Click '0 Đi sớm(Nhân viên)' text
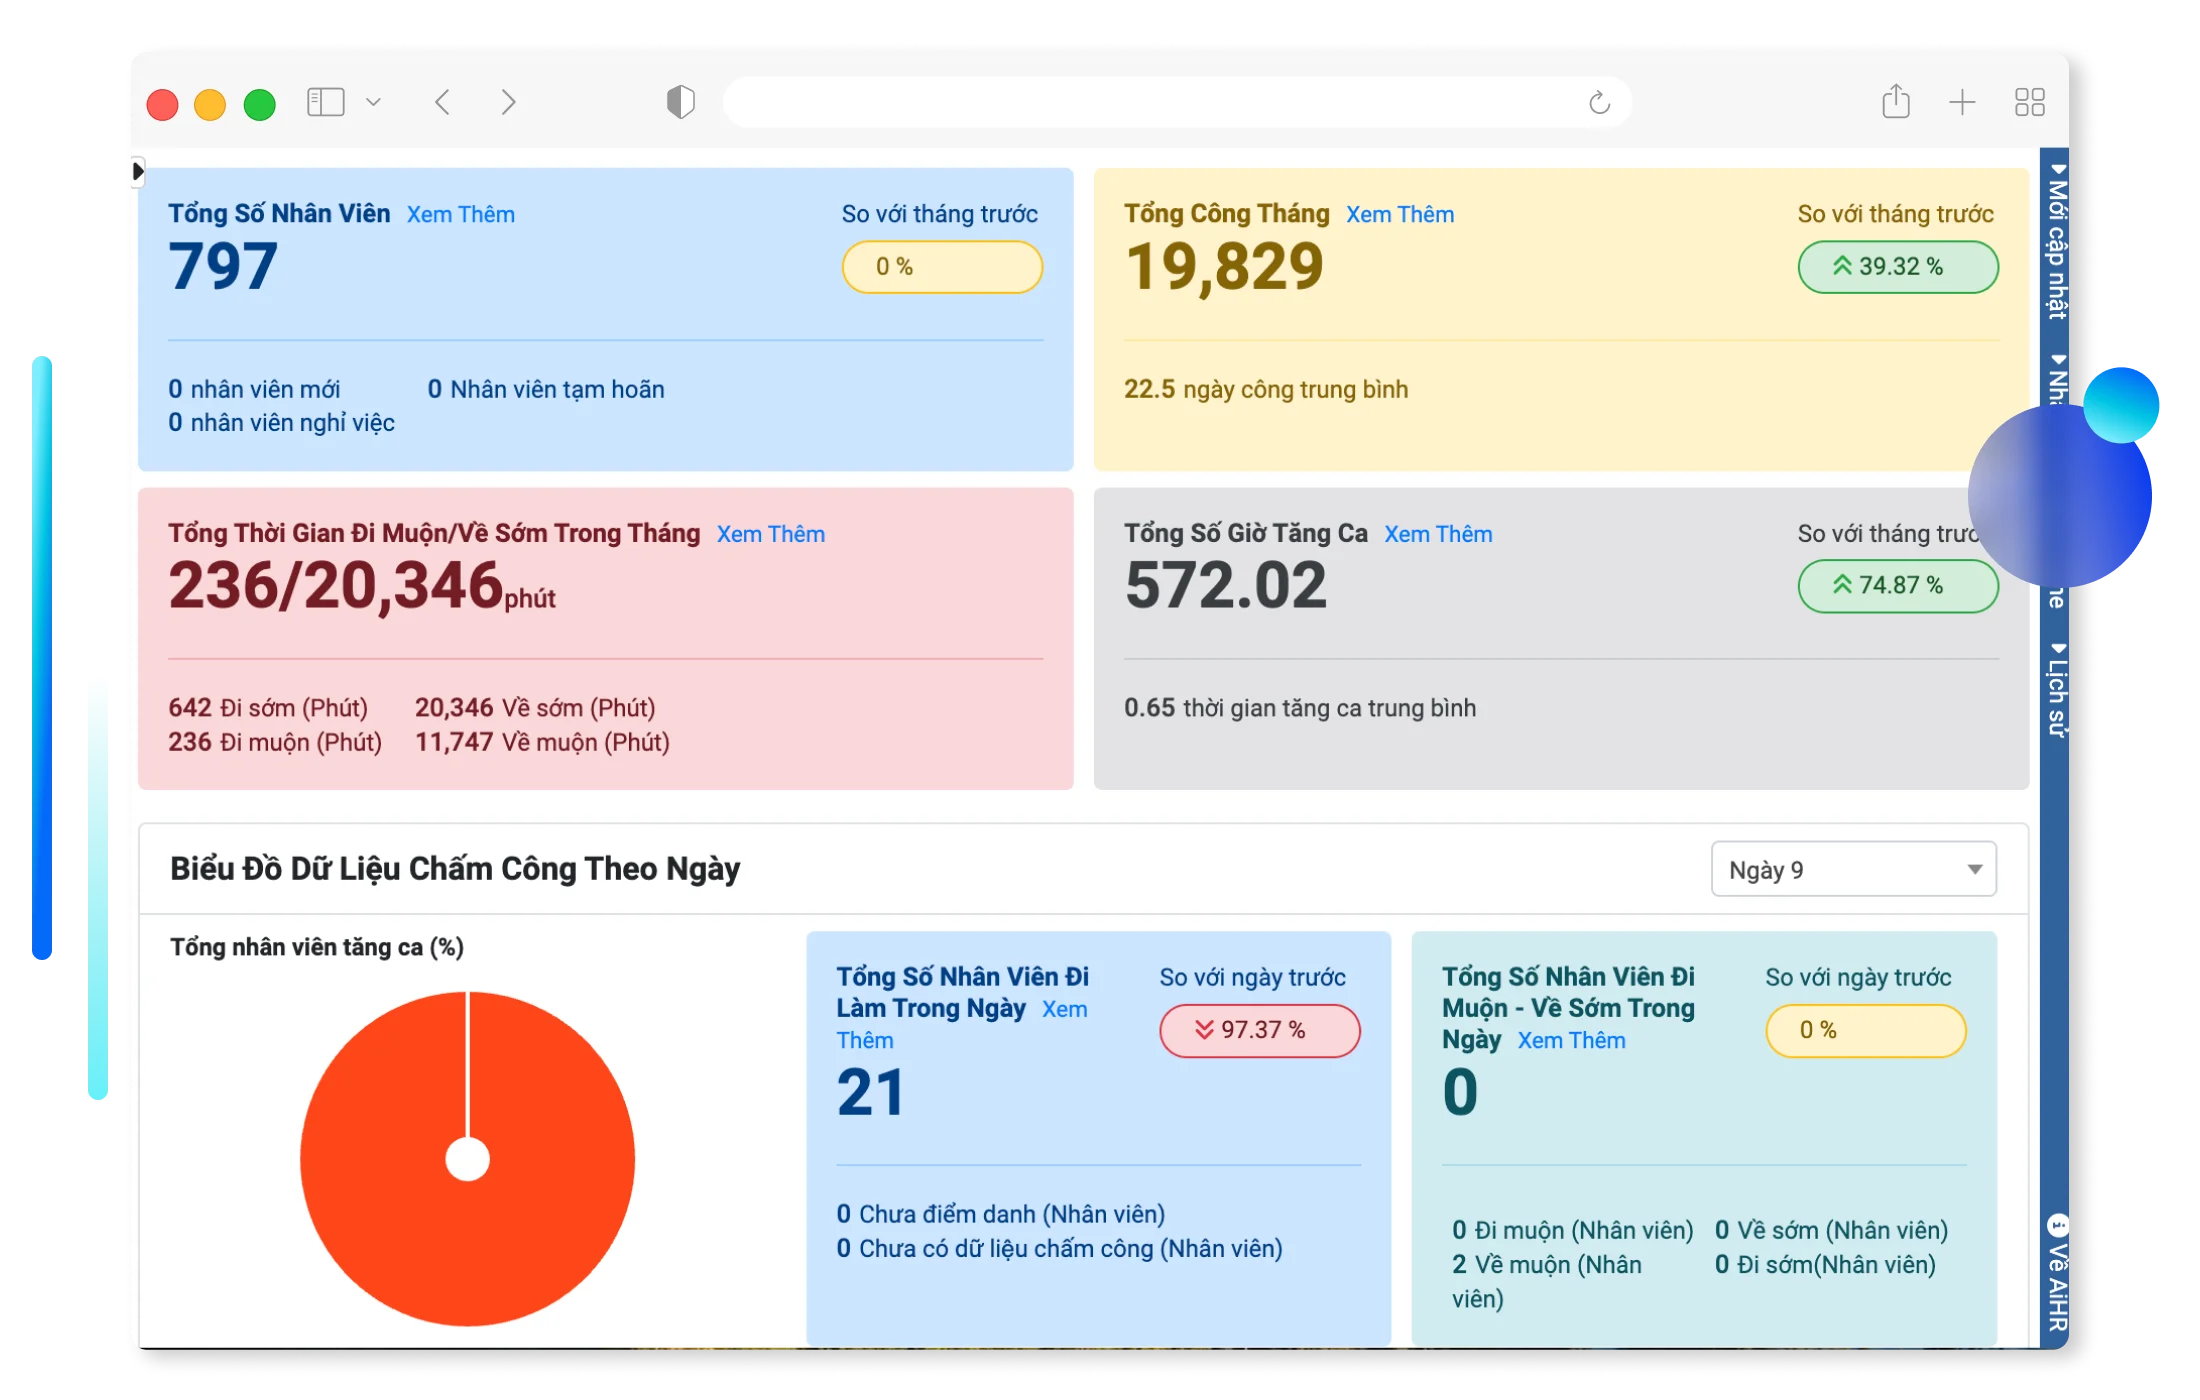 (x=1825, y=1265)
